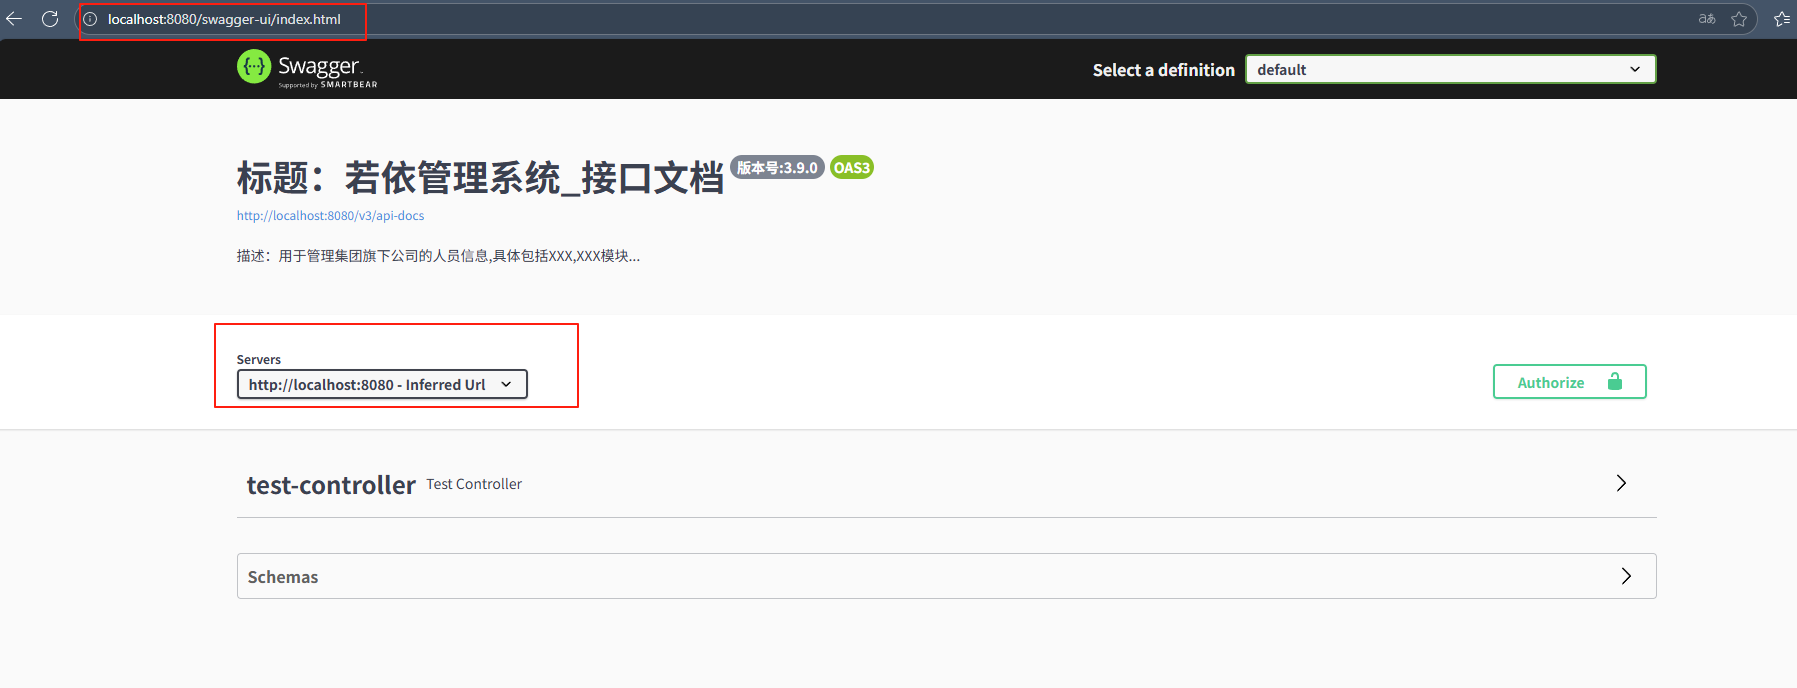
Task: Click the version 3.9.0 badge
Action: pos(777,167)
